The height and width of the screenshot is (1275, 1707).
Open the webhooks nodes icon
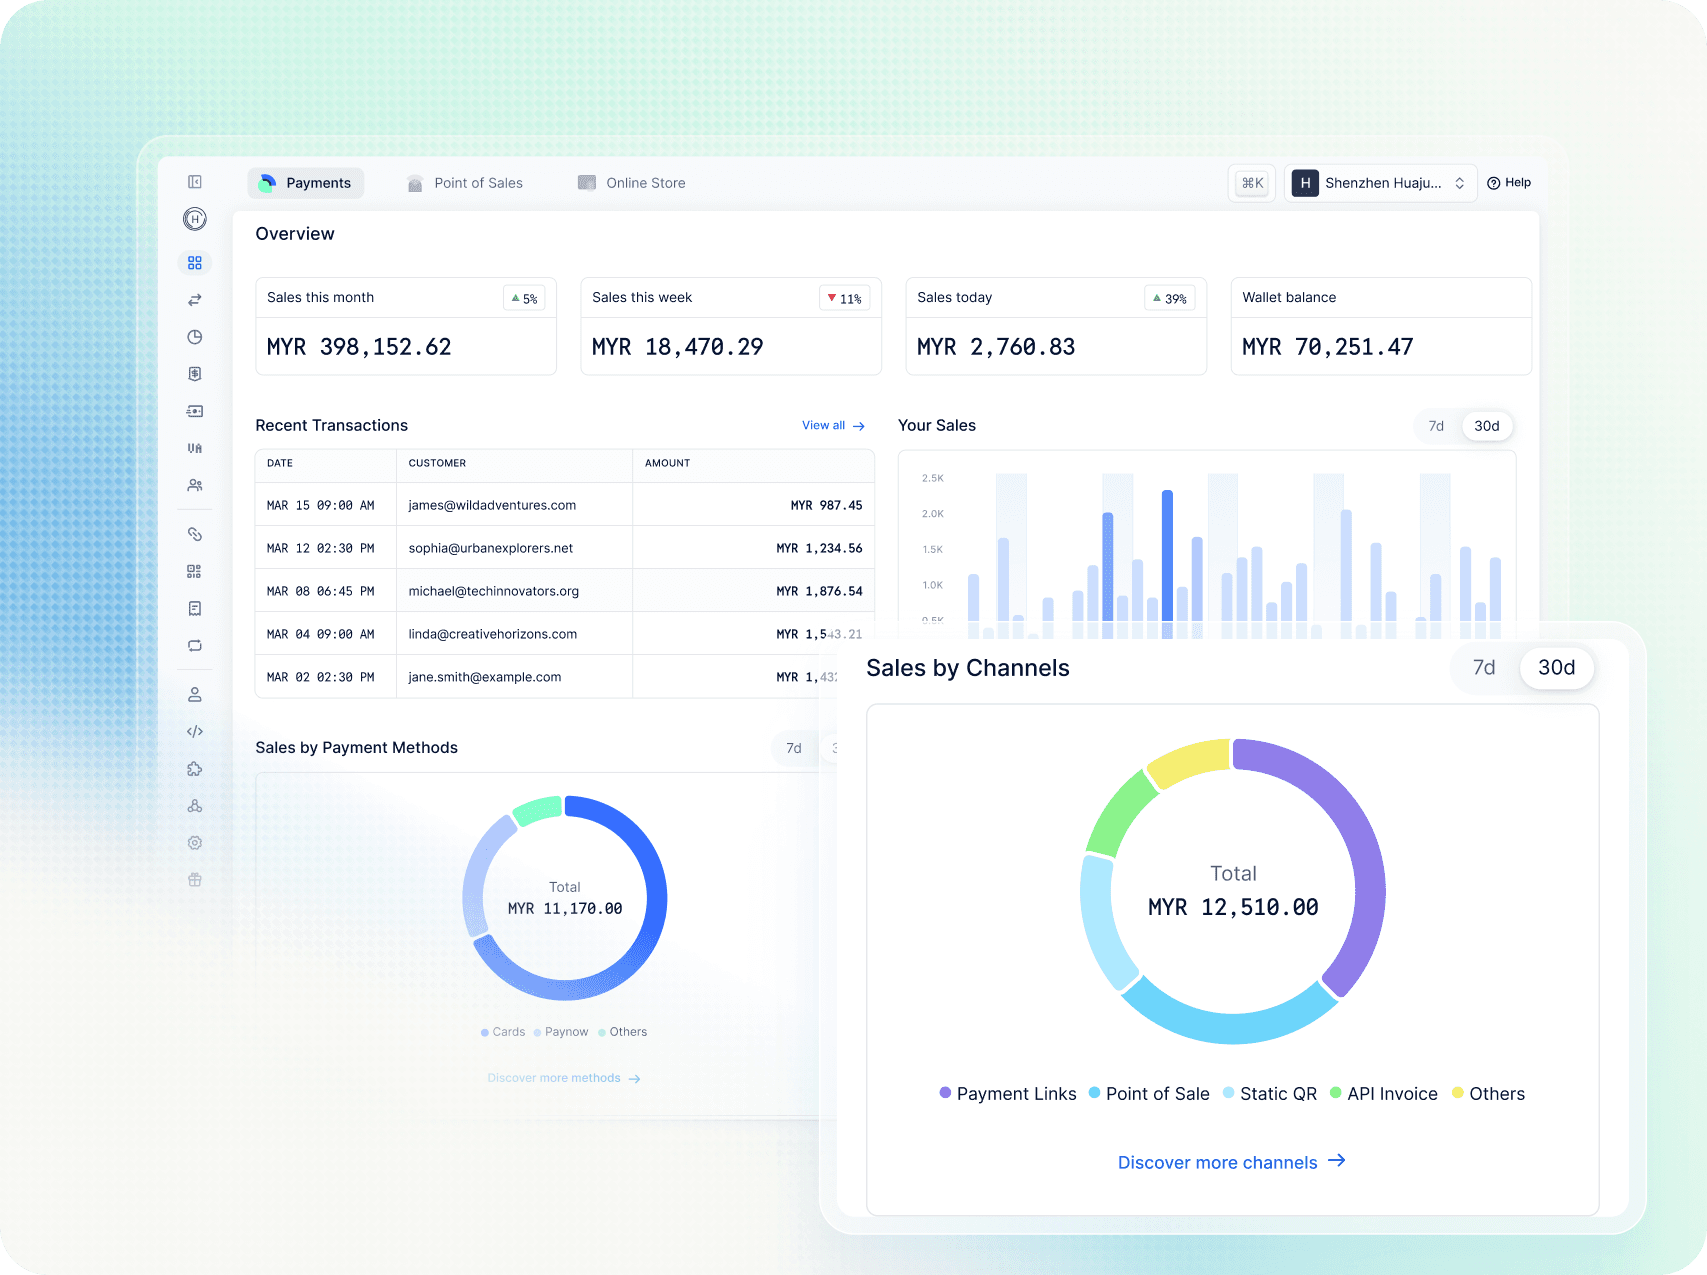pyautogui.click(x=195, y=805)
